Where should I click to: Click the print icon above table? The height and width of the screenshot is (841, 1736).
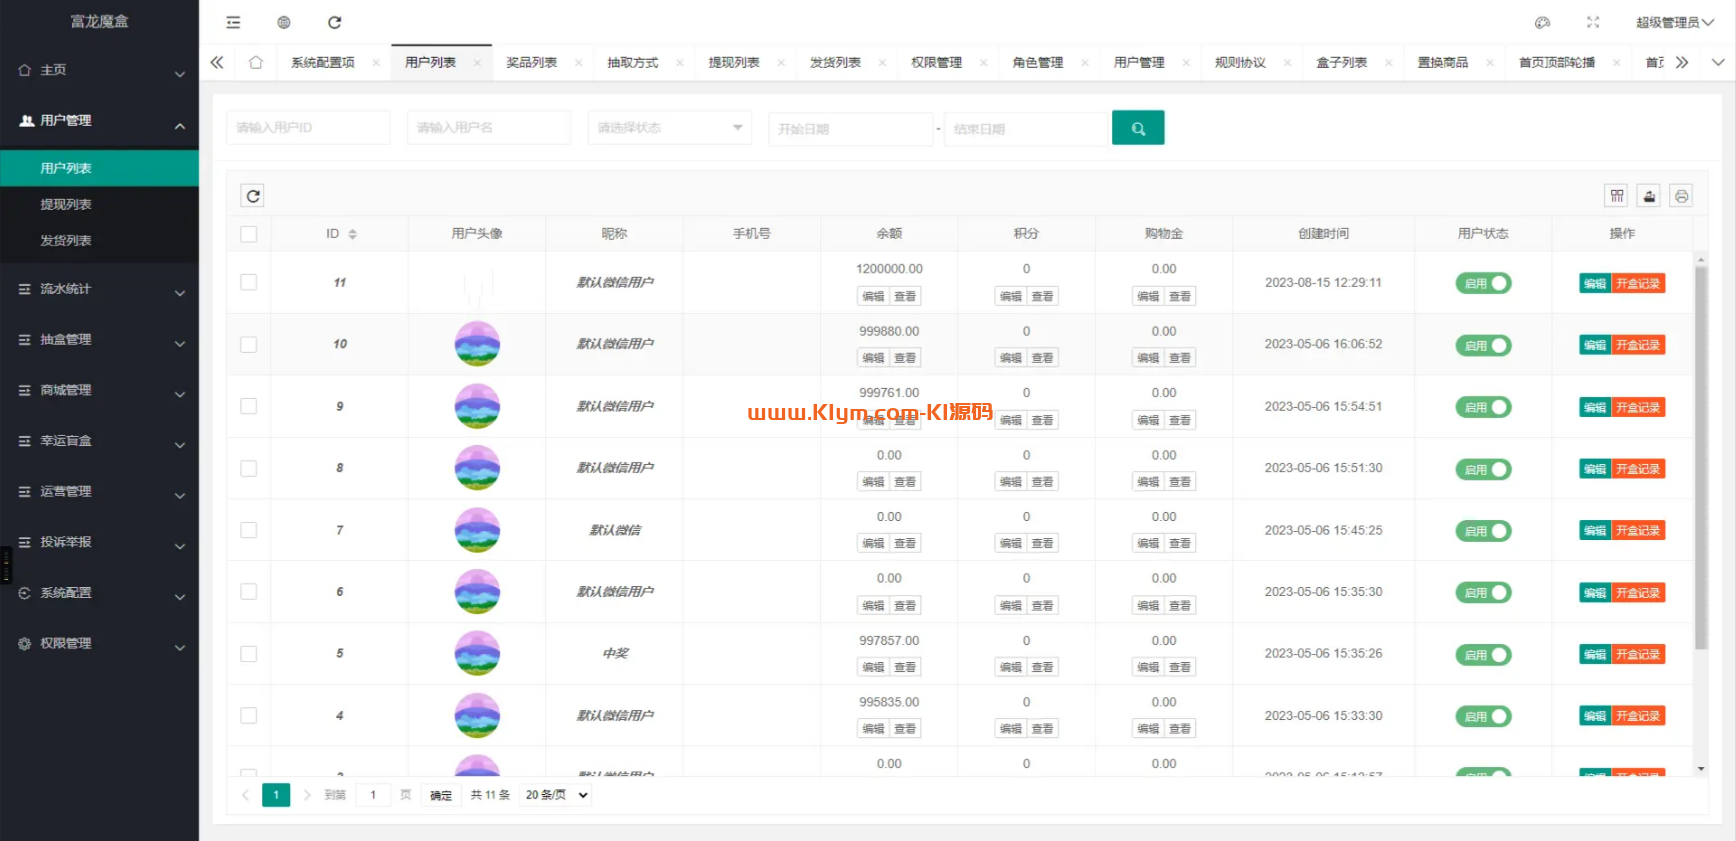pos(1682,196)
